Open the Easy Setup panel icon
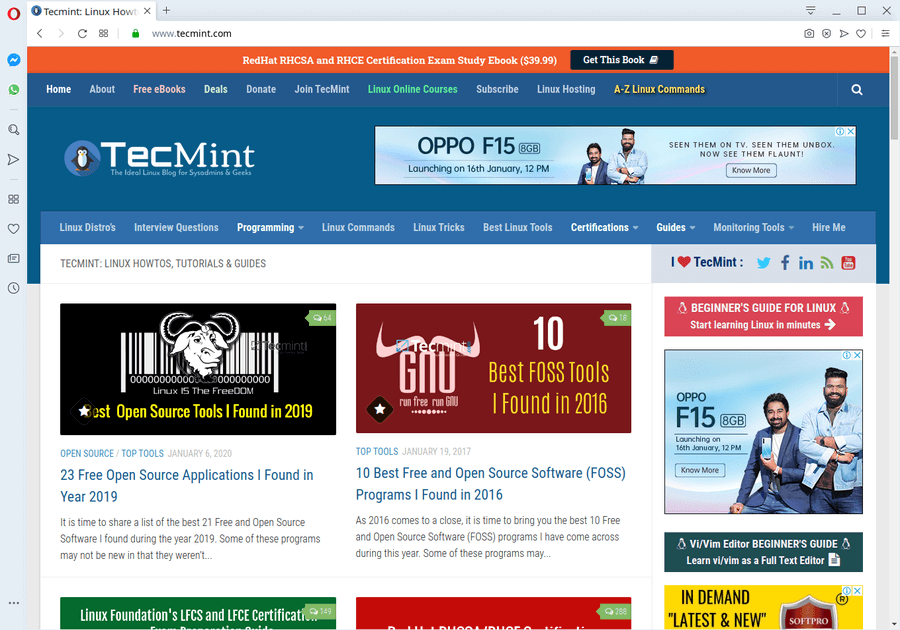The height and width of the screenshot is (630, 900). [x=886, y=33]
